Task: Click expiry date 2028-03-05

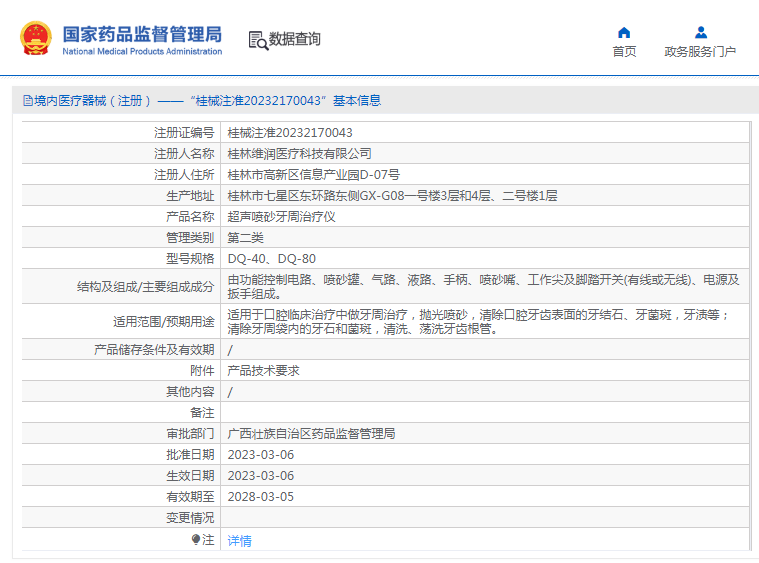Action: (261, 497)
